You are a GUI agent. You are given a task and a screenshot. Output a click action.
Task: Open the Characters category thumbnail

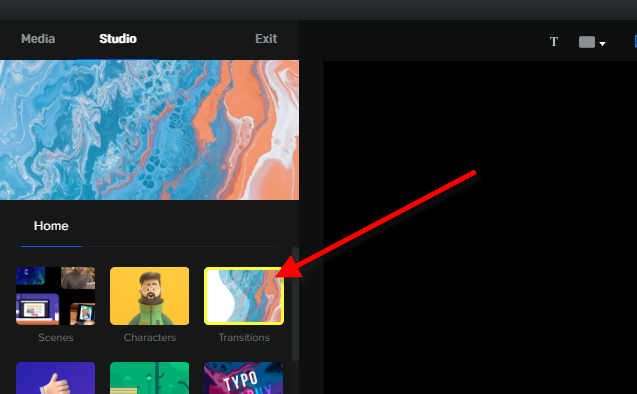click(x=150, y=296)
